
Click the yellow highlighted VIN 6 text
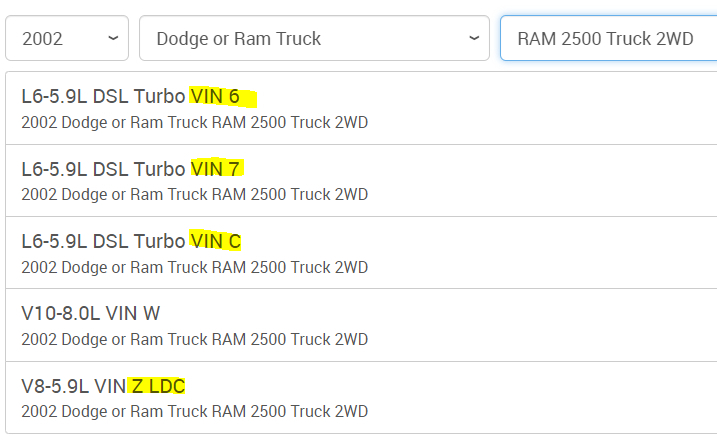click(x=221, y=97)
